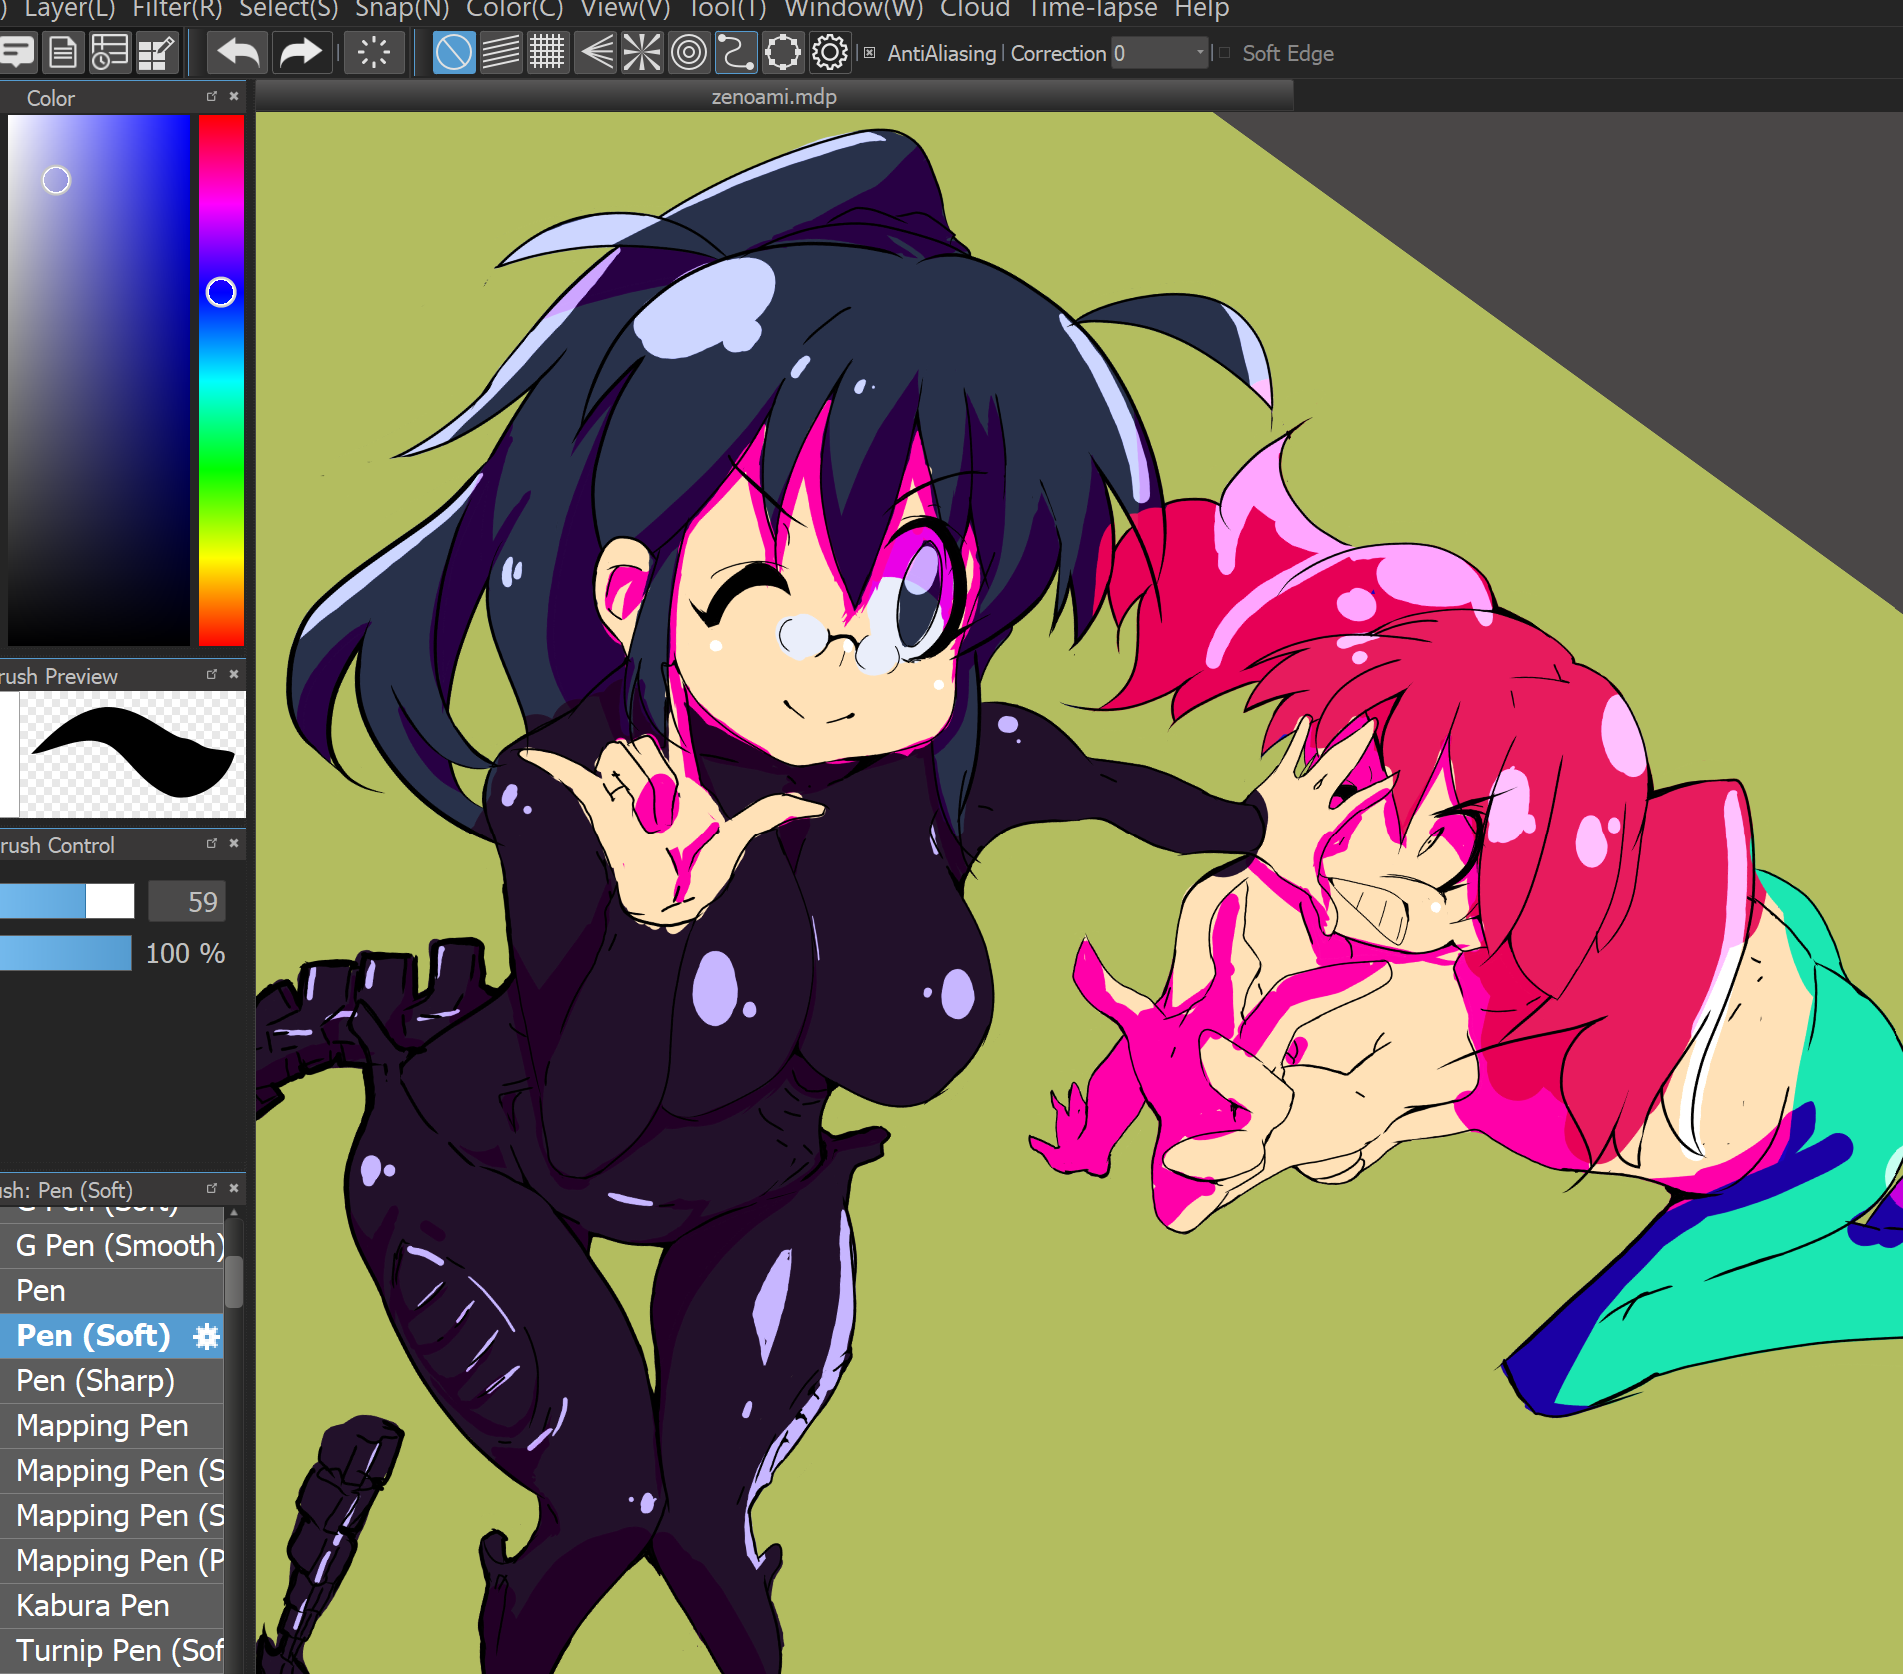The height and width of the screenshot is (1674, 1903).
Task: Float the Brush list panel
Action: point(211,1188)
